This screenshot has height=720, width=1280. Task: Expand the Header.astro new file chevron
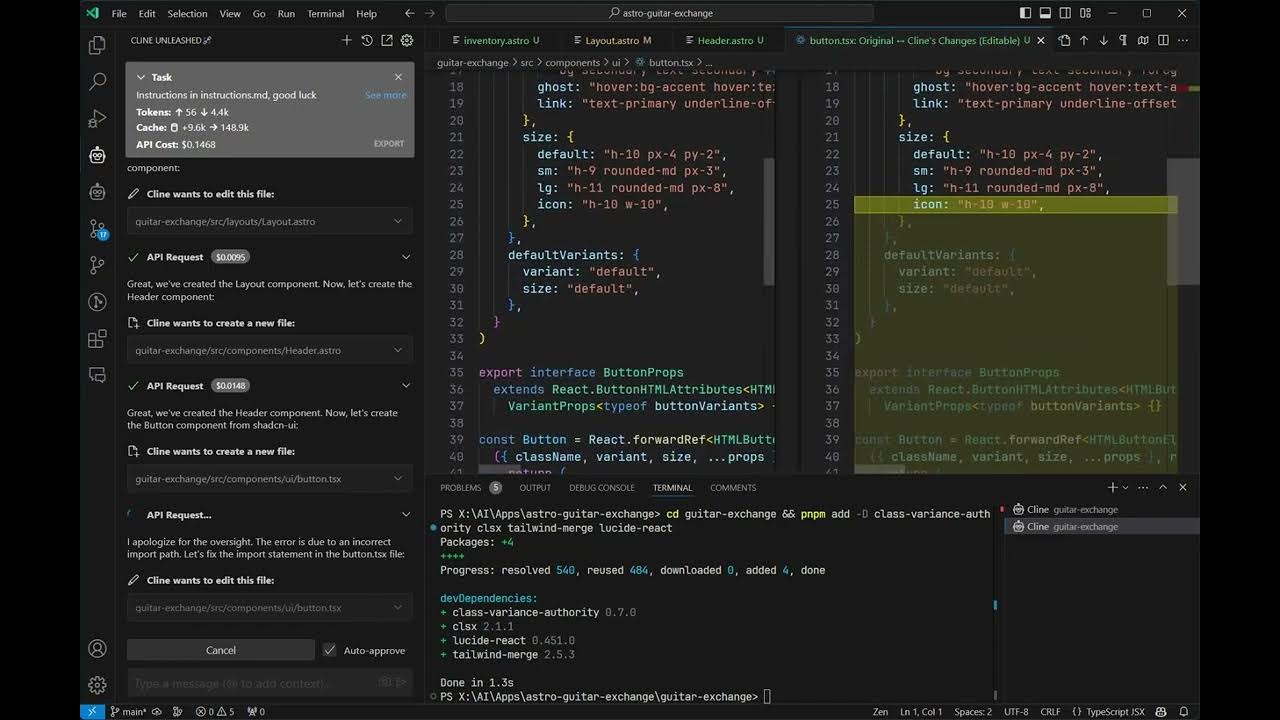click(397, 350)
